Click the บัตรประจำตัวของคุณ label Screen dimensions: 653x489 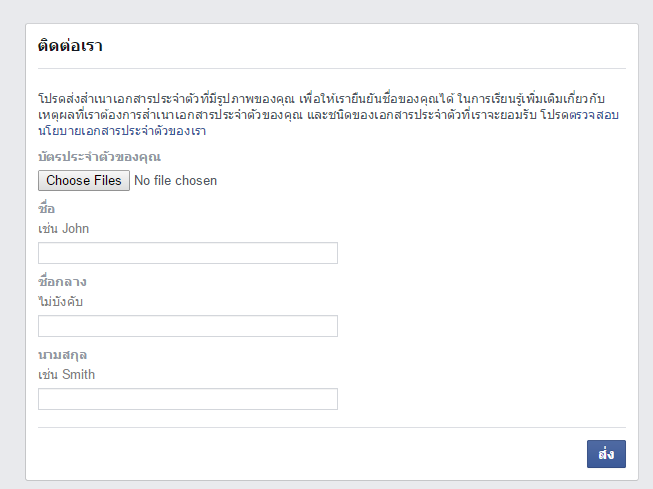coord(99,157)
